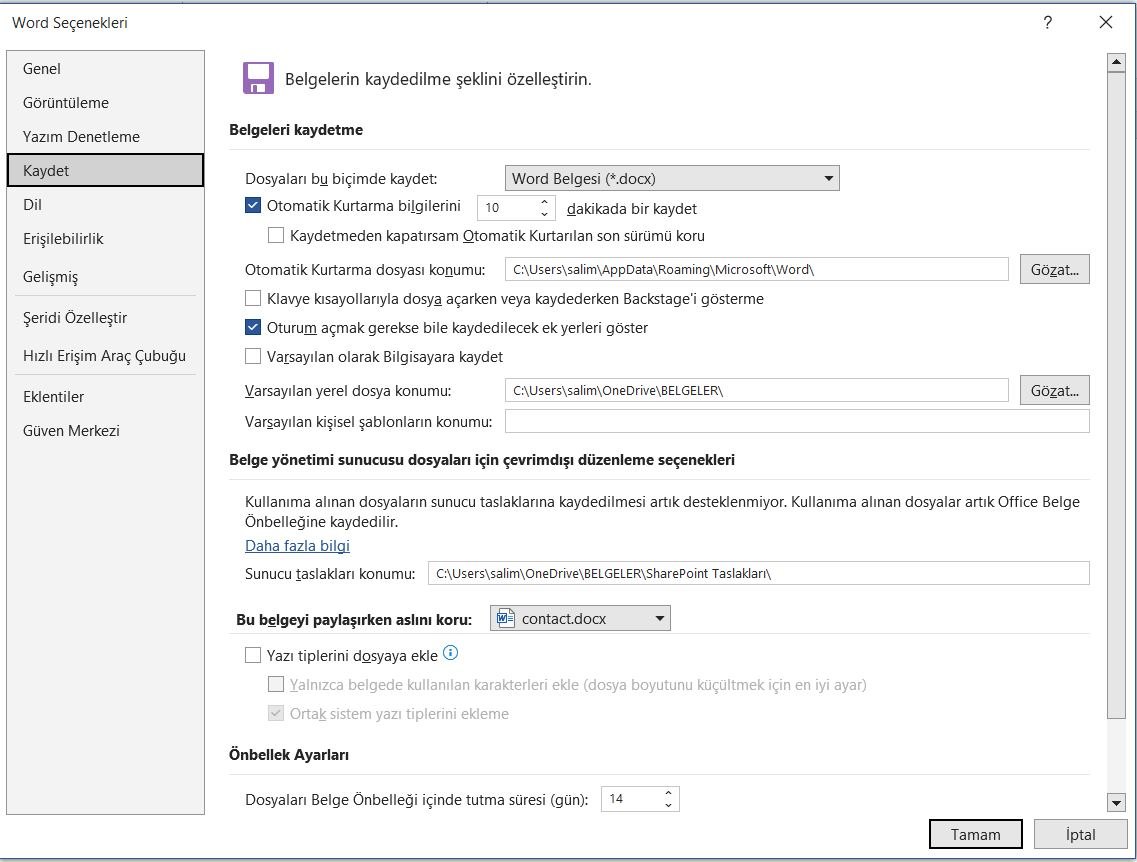Enable Varsayılan olarak Bilgisayara kaydet
Viewport: 1137px width, 862px height.
[253, 356]
